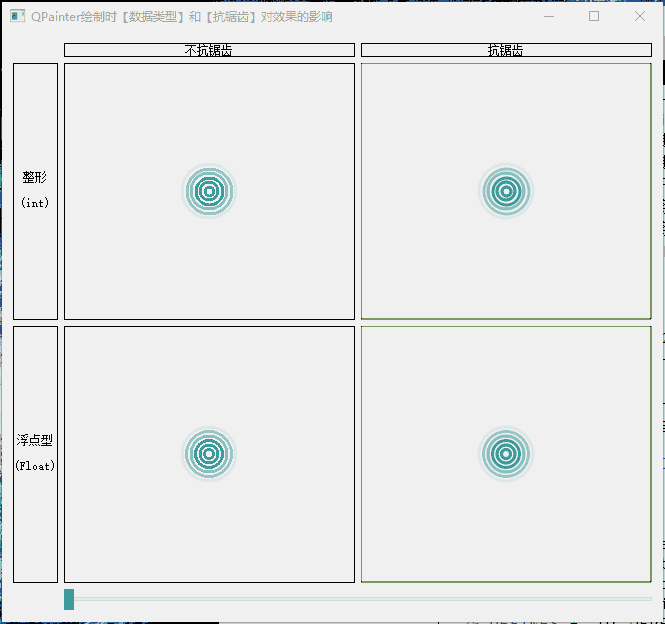
Task: Click the slider track at the bottom
Action: (358, 599)
